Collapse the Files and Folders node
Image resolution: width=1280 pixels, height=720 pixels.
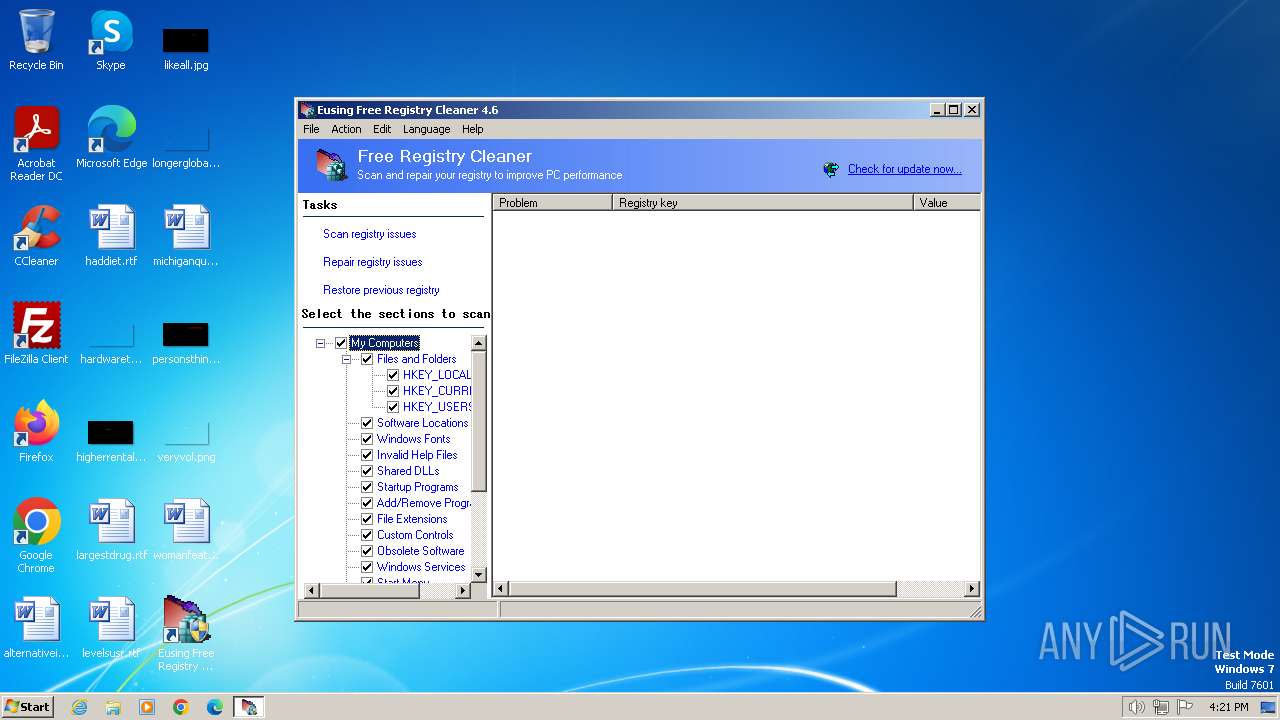click(346, 359)
